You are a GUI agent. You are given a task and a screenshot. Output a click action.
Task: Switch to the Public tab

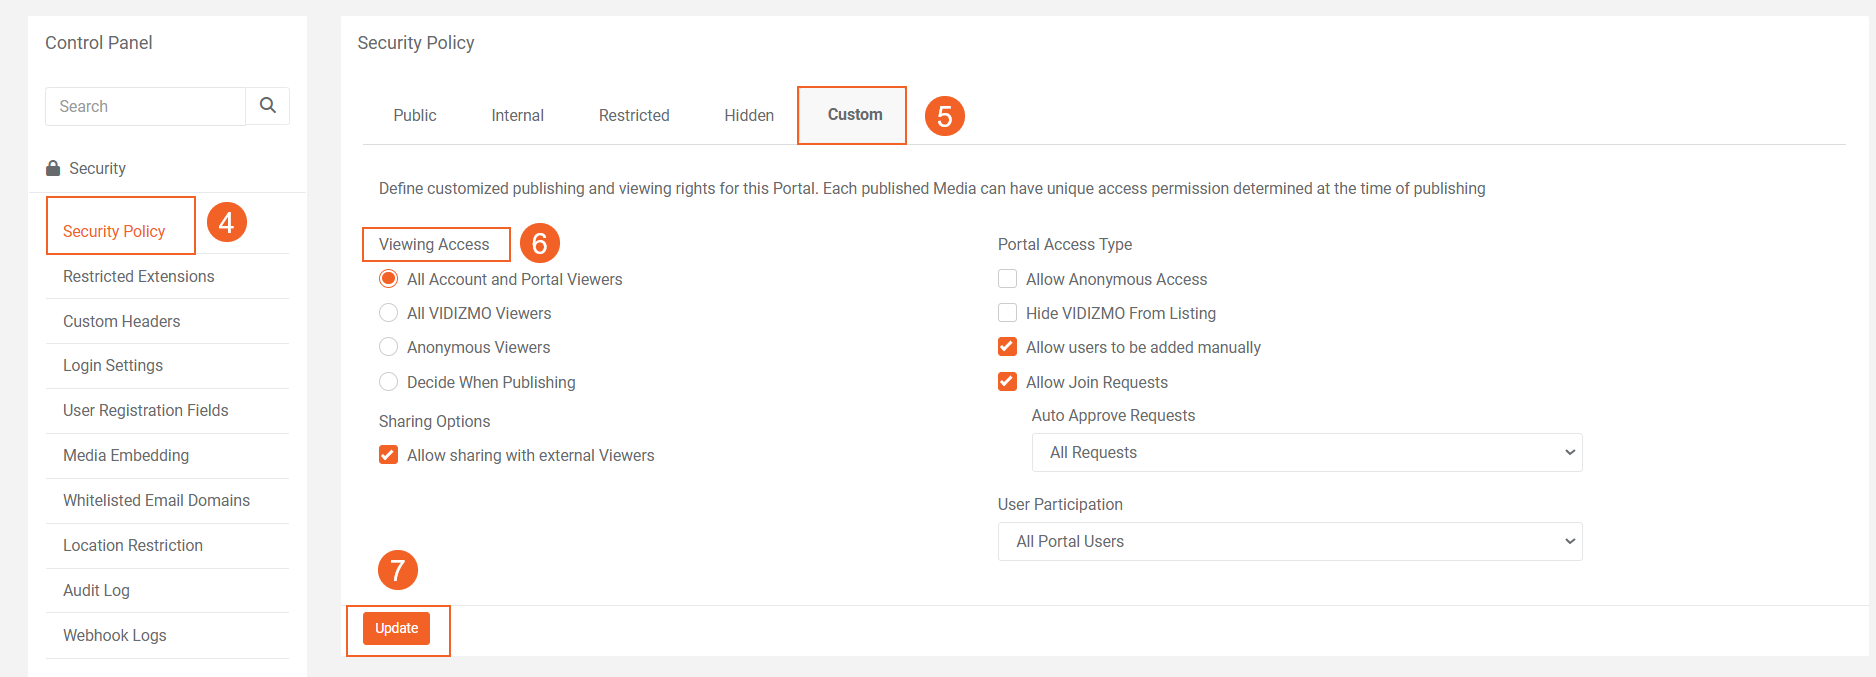415,116
